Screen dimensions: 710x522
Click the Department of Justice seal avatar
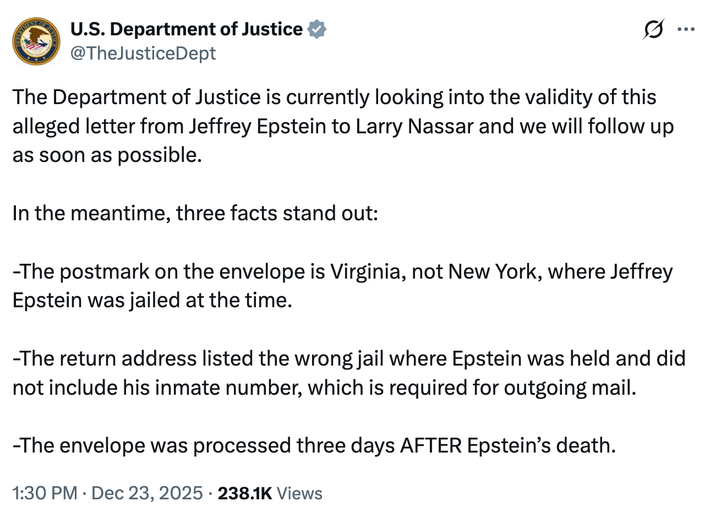click(x=36, y=41)
